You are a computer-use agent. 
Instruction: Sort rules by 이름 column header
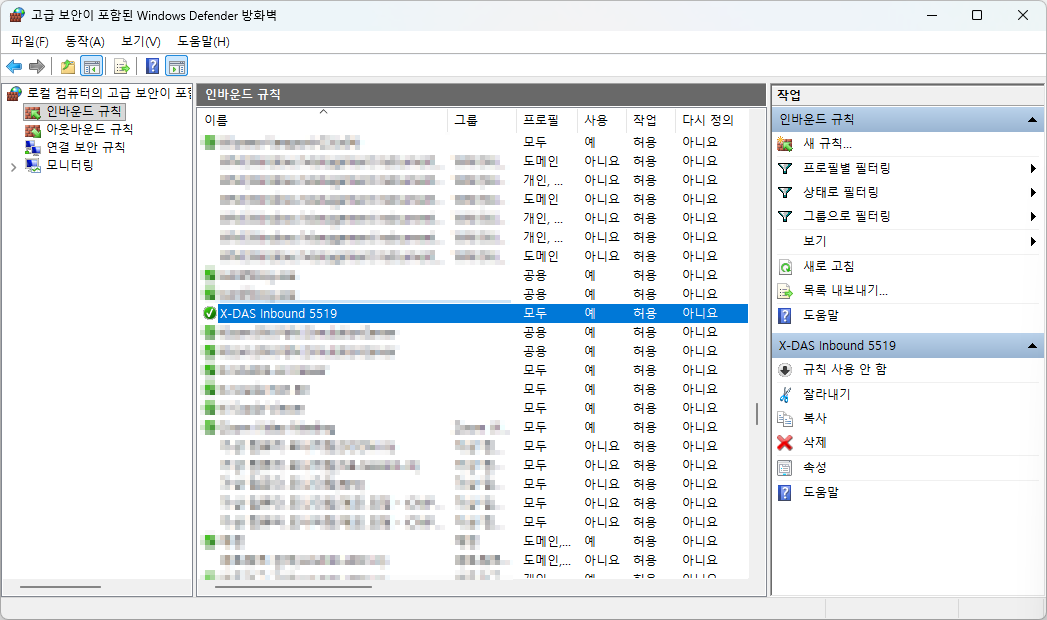(216, 120)
